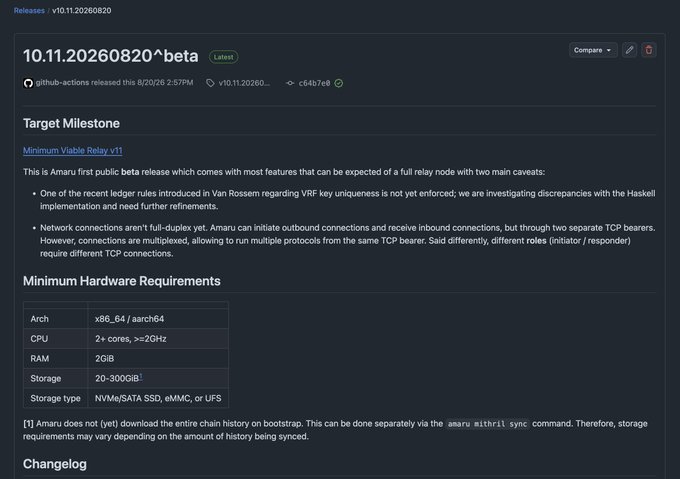Click the bold word 'beta' in the intro

(x=130, y=172)
